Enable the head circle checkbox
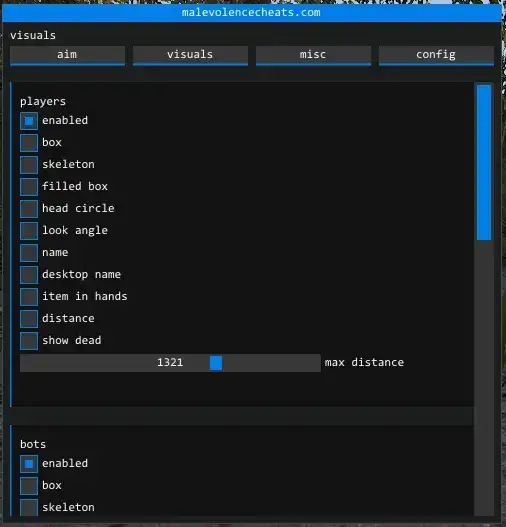The image size is (506, 527). pyautogui.click(x=29, y=209)
